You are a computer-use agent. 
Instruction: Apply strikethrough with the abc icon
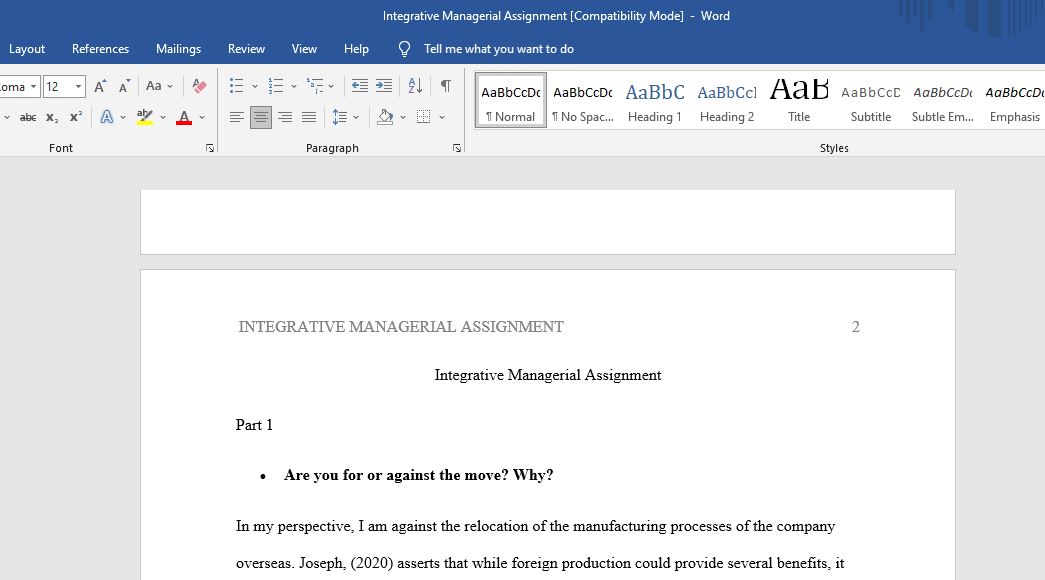28,117
